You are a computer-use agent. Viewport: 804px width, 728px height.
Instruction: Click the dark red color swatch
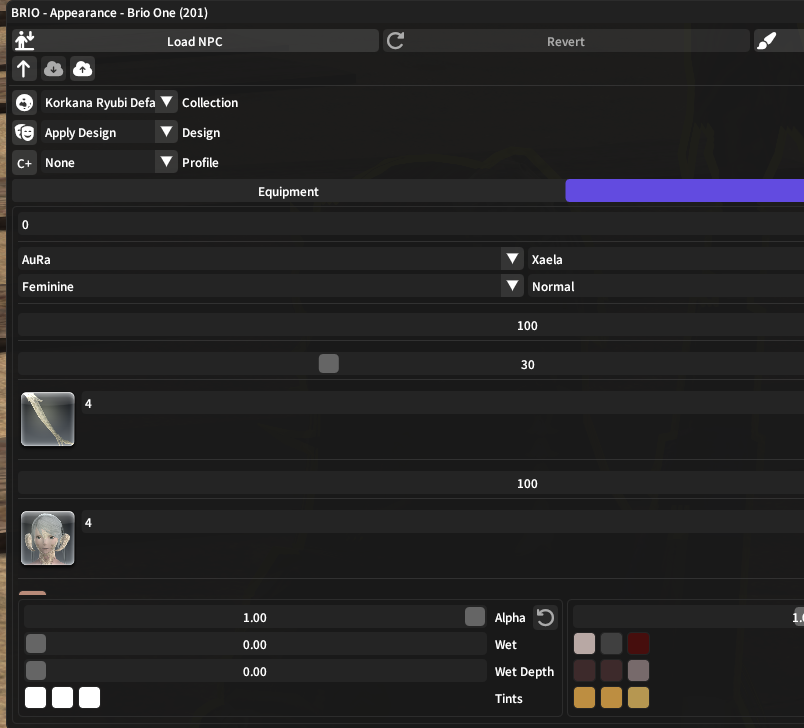(638, 643)
